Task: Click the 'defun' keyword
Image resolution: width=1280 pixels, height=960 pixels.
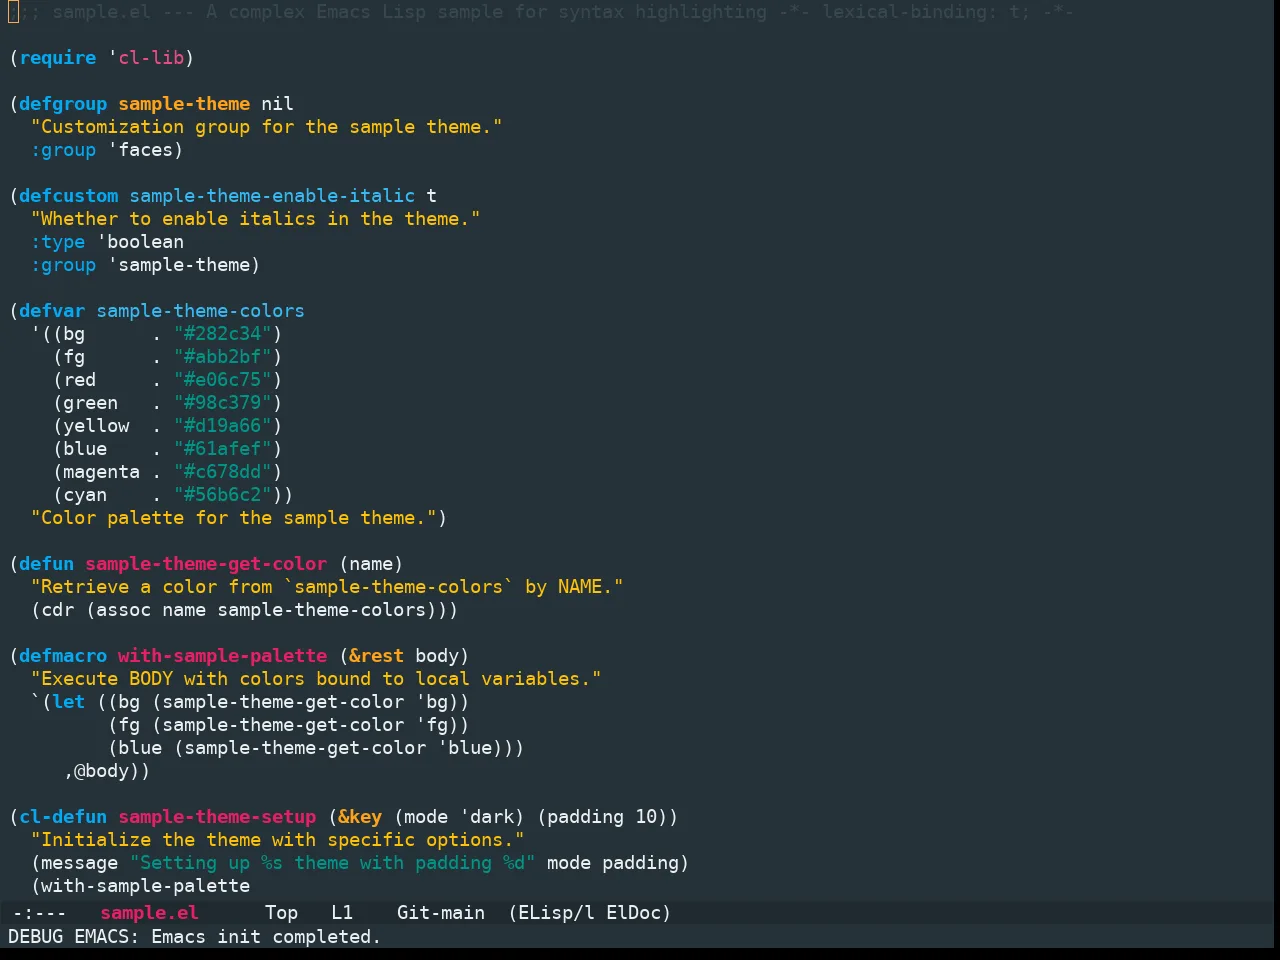Action: tap(47, 564)
